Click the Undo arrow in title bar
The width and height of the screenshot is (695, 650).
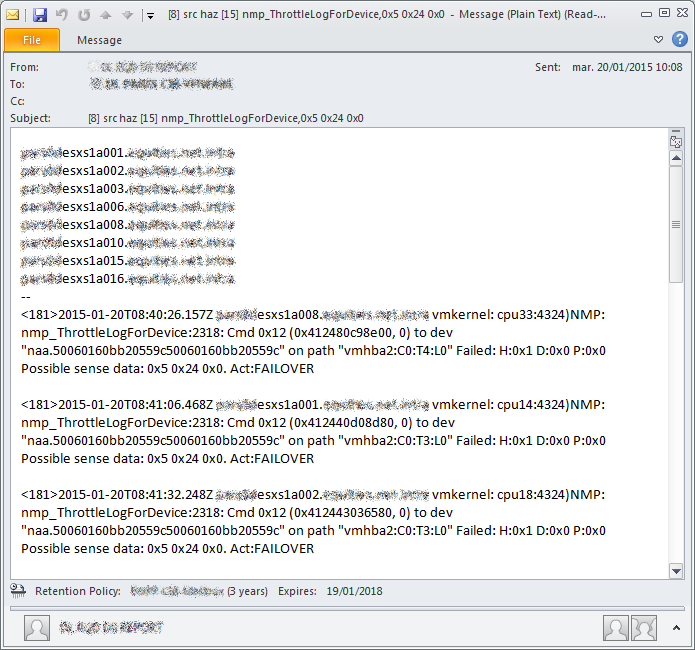click(62, 15)
